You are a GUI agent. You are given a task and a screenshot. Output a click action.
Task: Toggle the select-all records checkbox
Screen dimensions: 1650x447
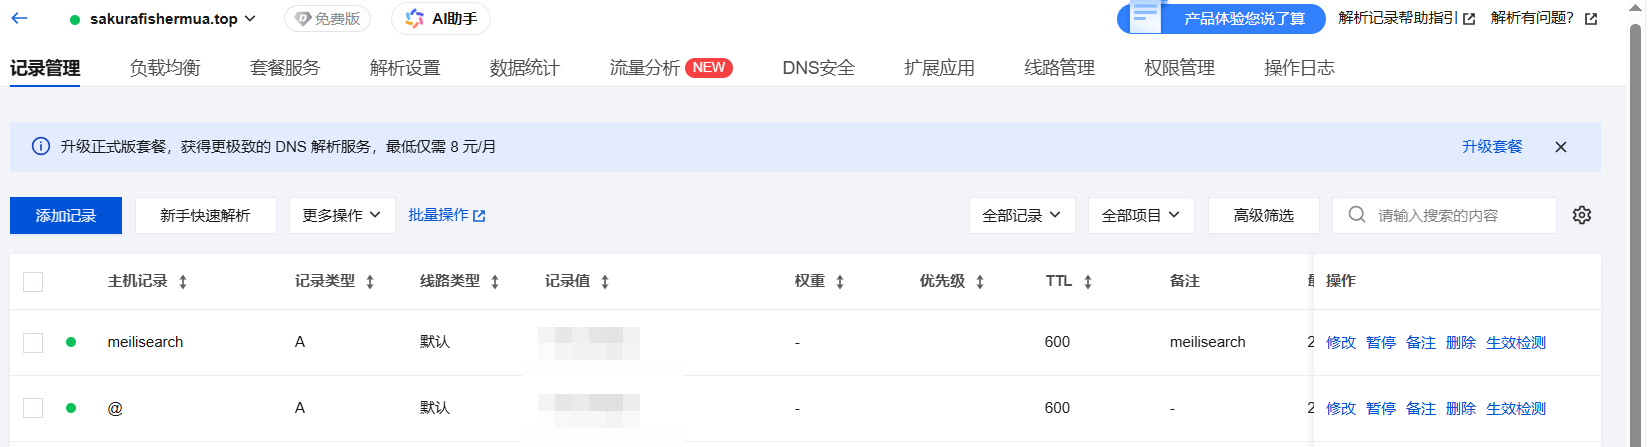[x=33, y=282]
